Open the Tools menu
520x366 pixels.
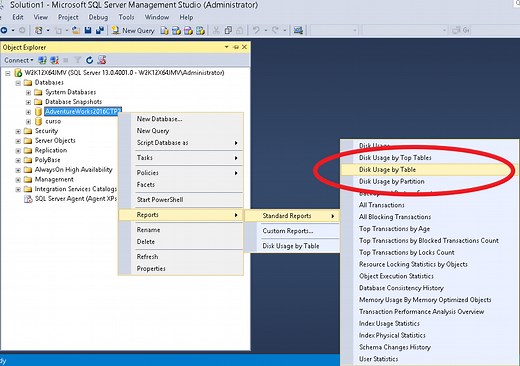pos(126,17)
